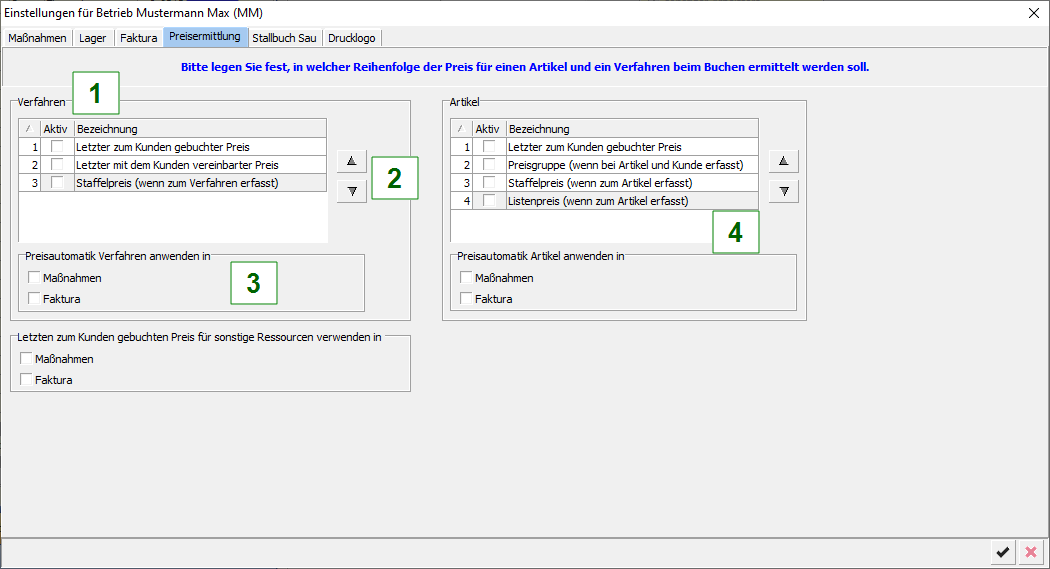Enable Faktura under Preisautomatik Artikel

tap(467, 299)
